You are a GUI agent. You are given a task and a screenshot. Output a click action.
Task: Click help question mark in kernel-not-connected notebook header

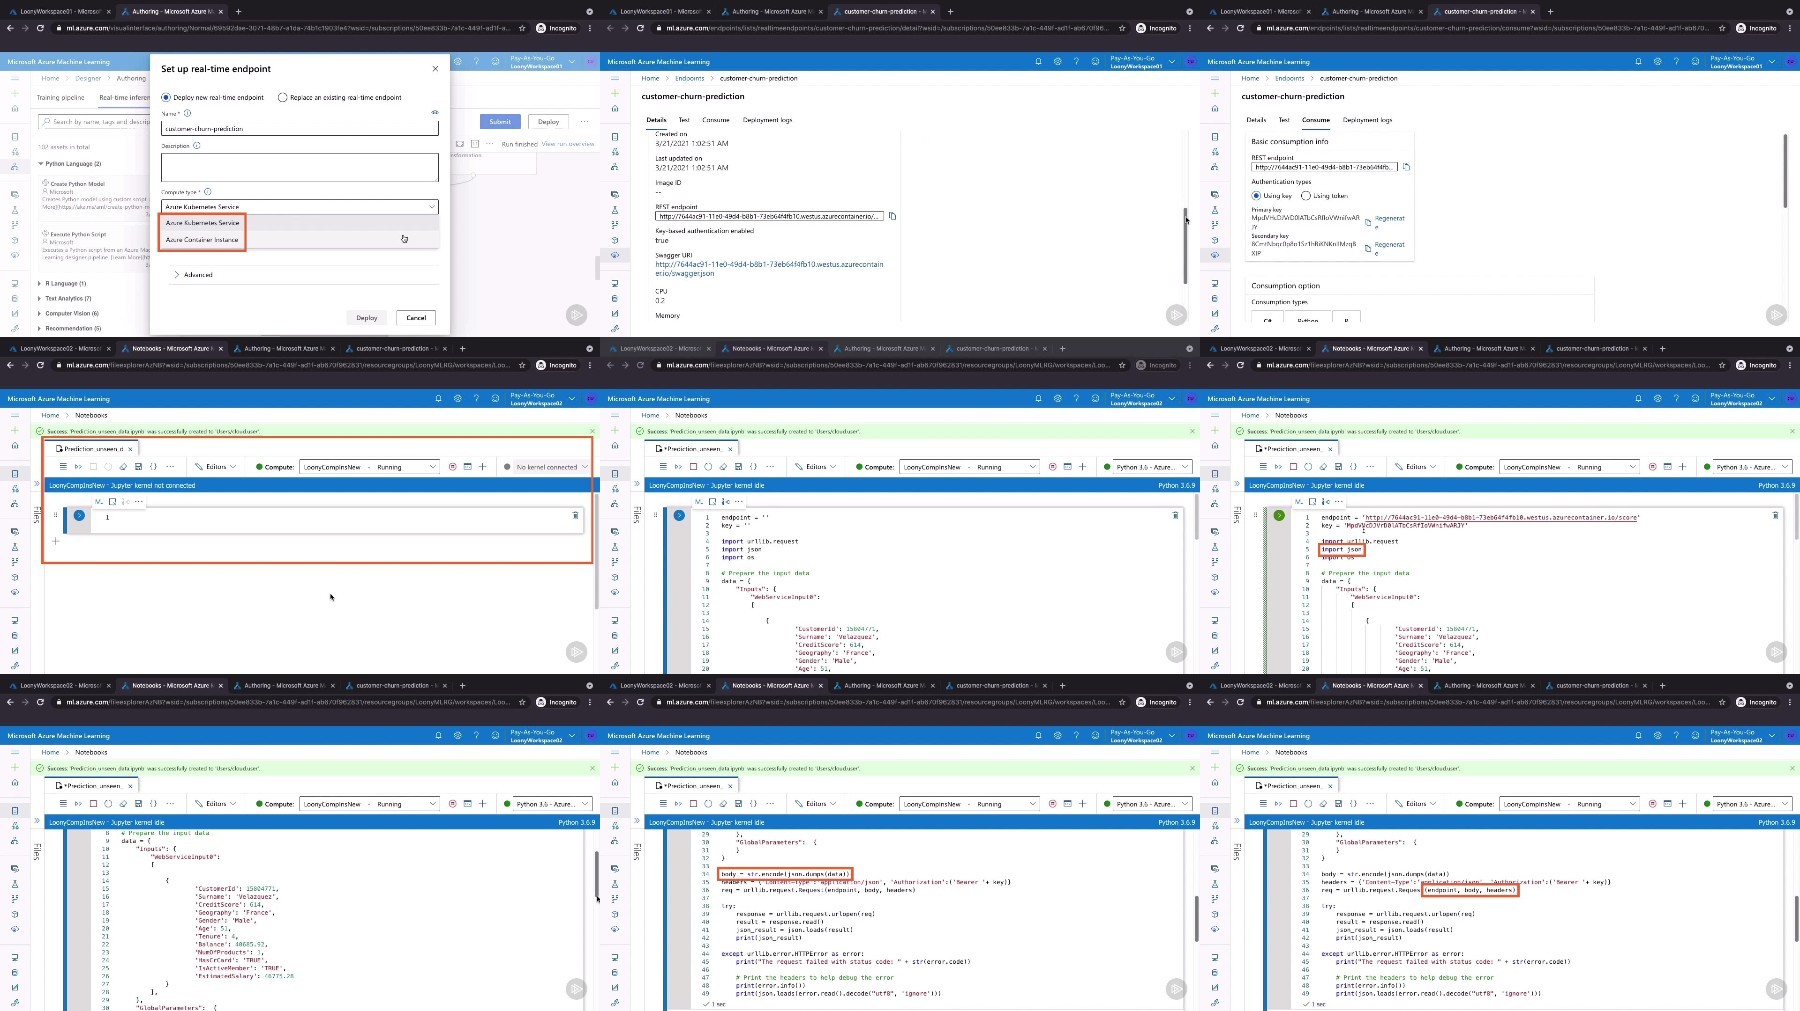coord(476,398)
